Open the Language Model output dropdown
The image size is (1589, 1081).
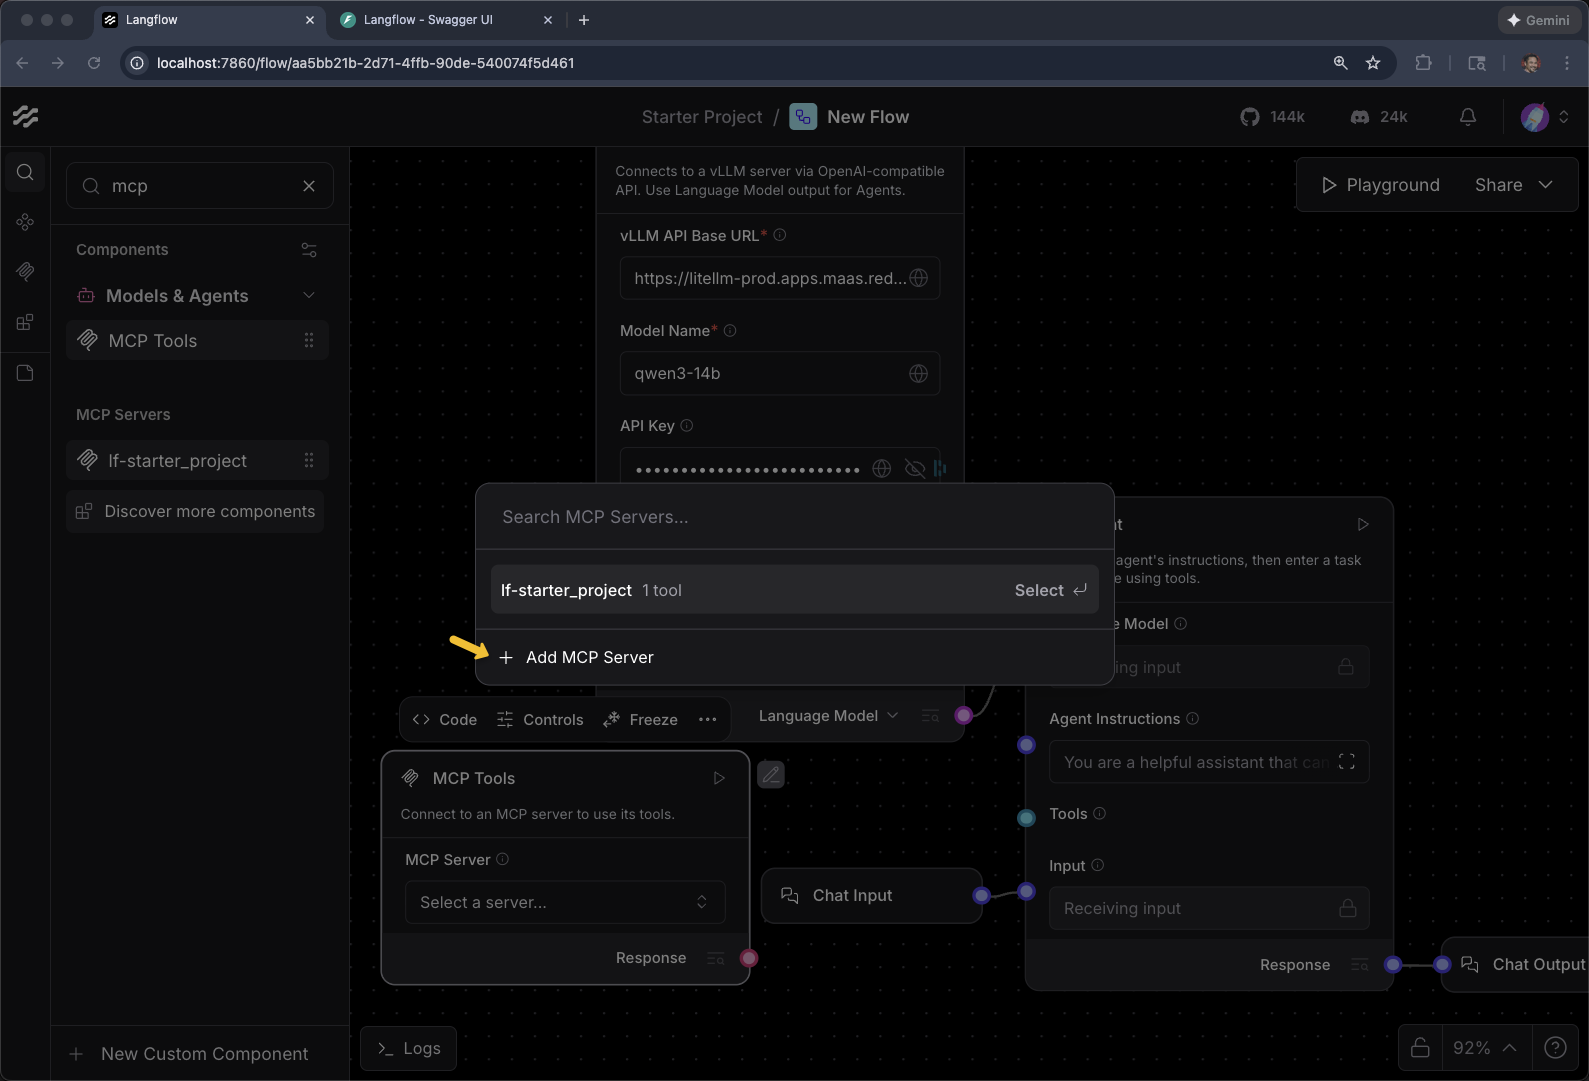click(x=828, y=716)
